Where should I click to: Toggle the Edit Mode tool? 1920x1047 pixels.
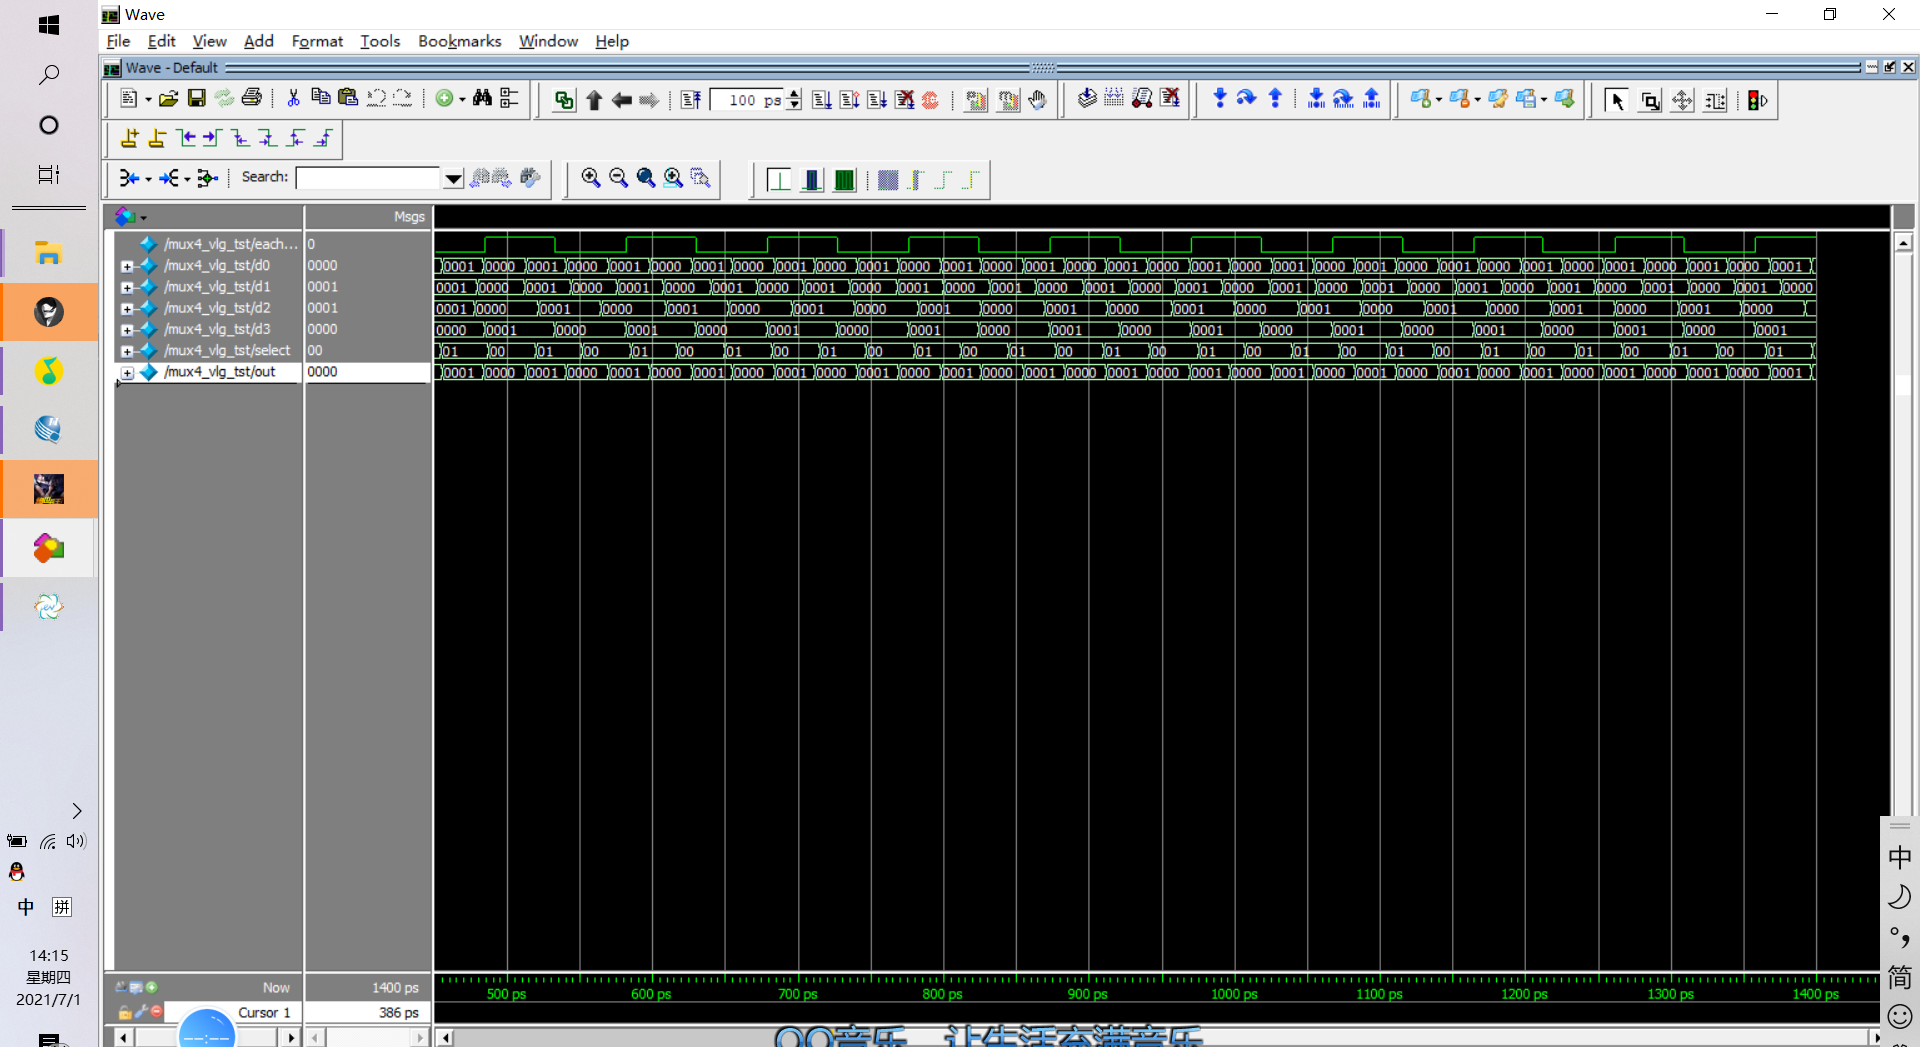click(1715, 100)
